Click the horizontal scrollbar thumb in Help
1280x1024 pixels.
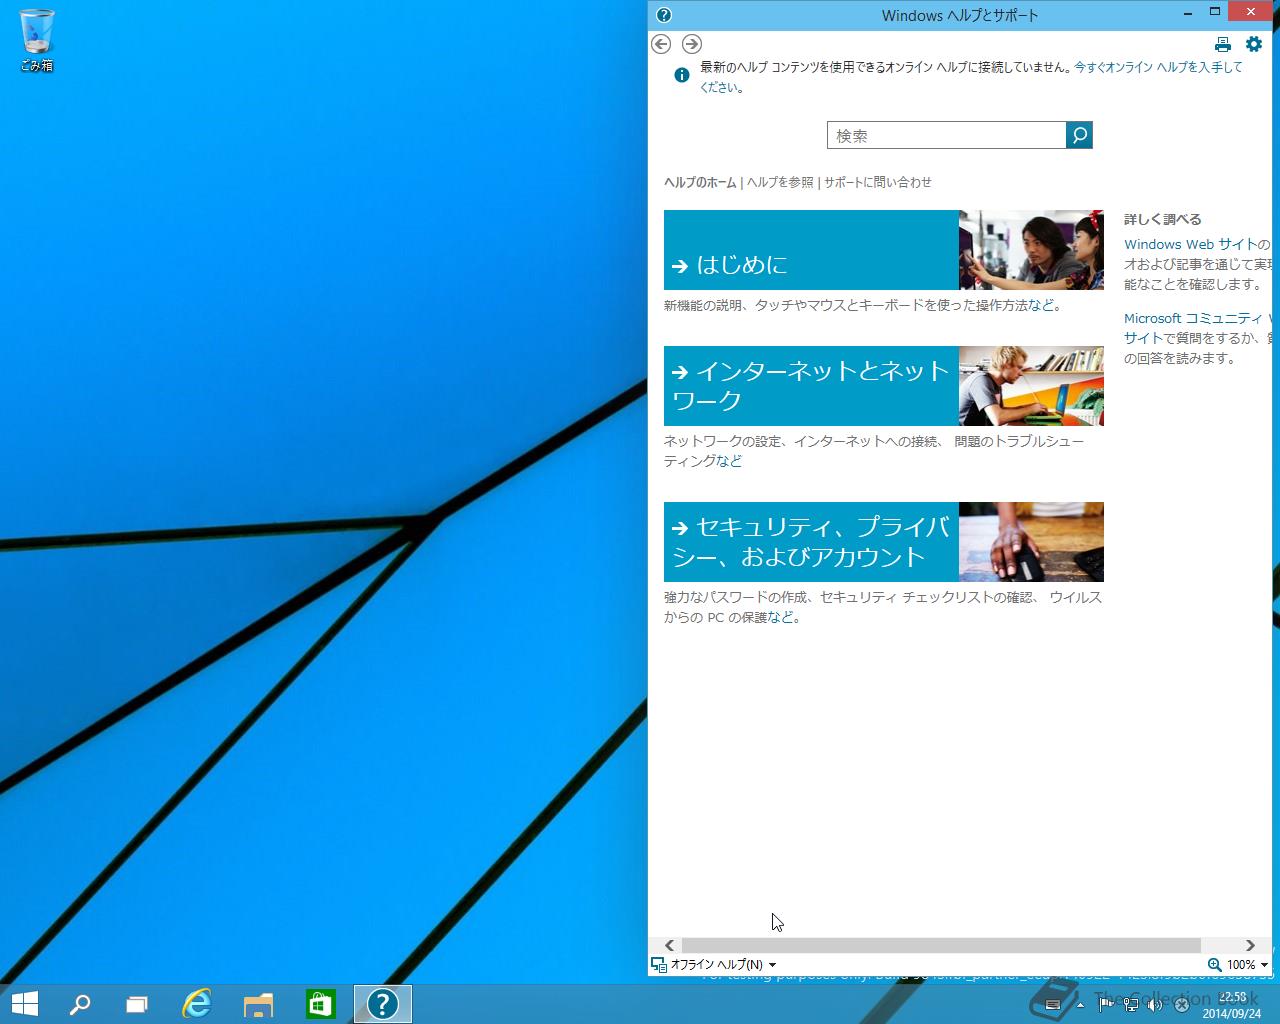(x=941, y=945)
